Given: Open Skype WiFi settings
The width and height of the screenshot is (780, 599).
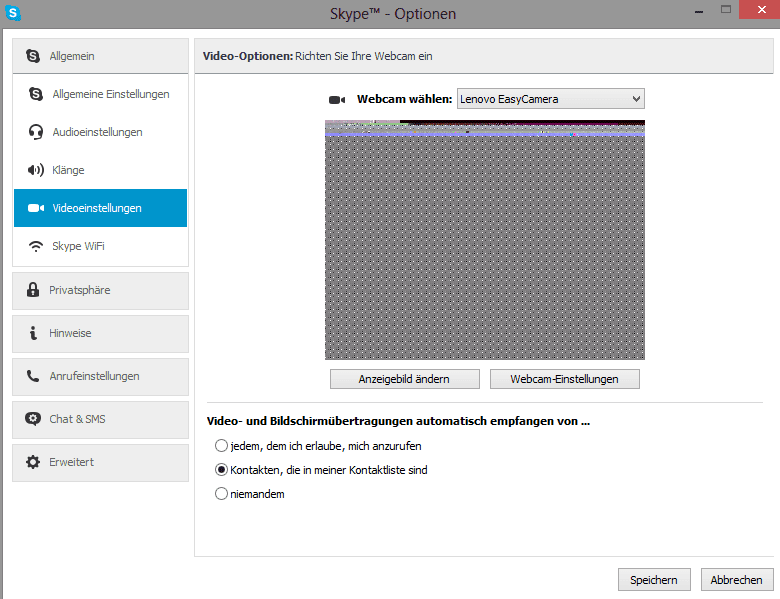Looking at the screenshot, I should coord(100,246).
